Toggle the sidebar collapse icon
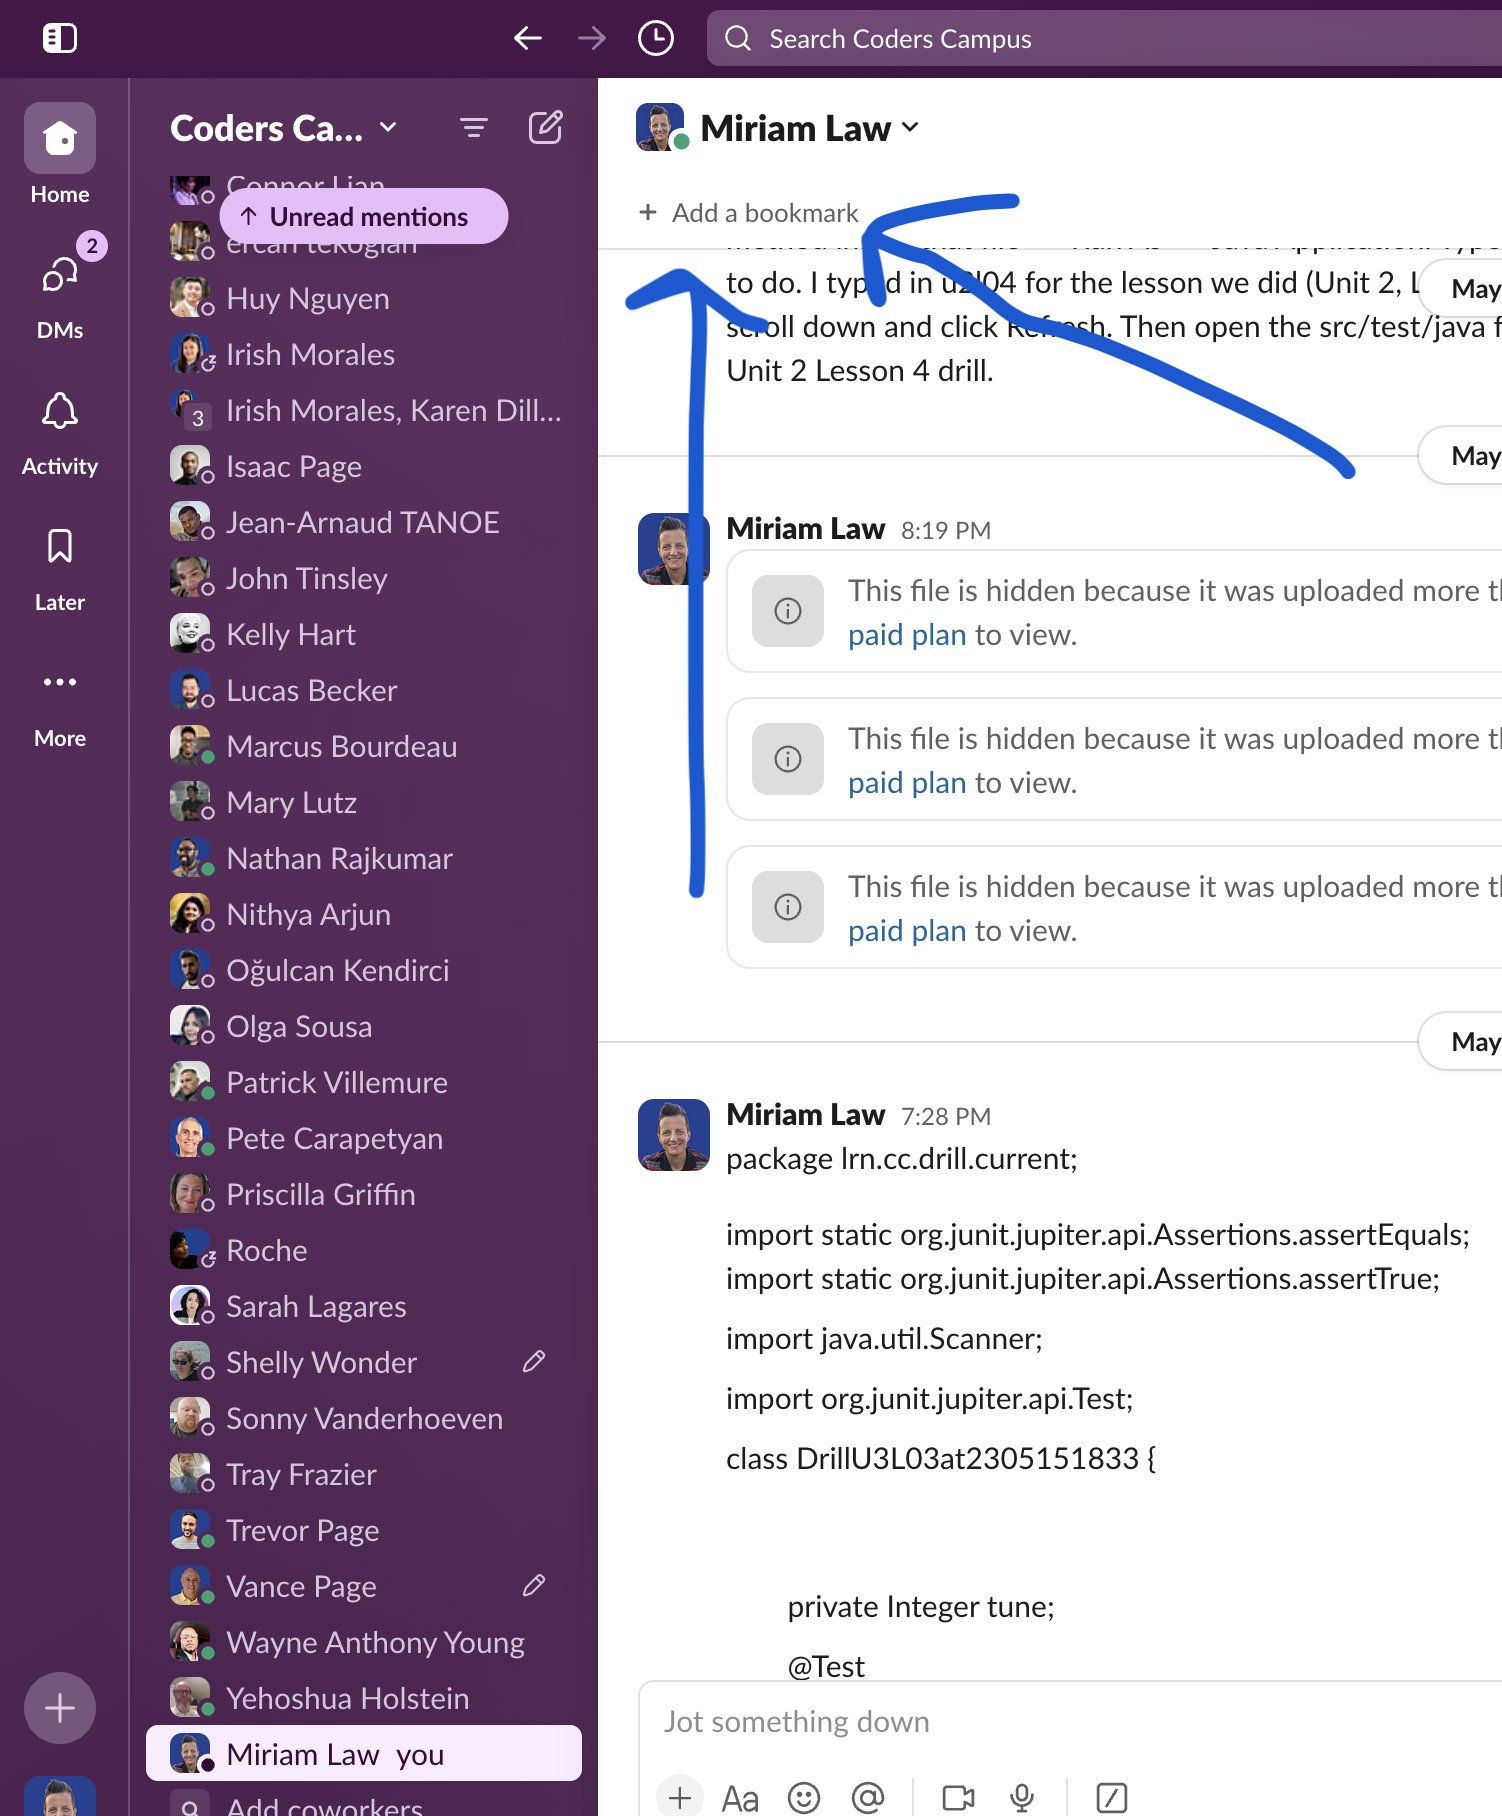1502x1816 pixels. pyautogui.click(x=60, y=38)
